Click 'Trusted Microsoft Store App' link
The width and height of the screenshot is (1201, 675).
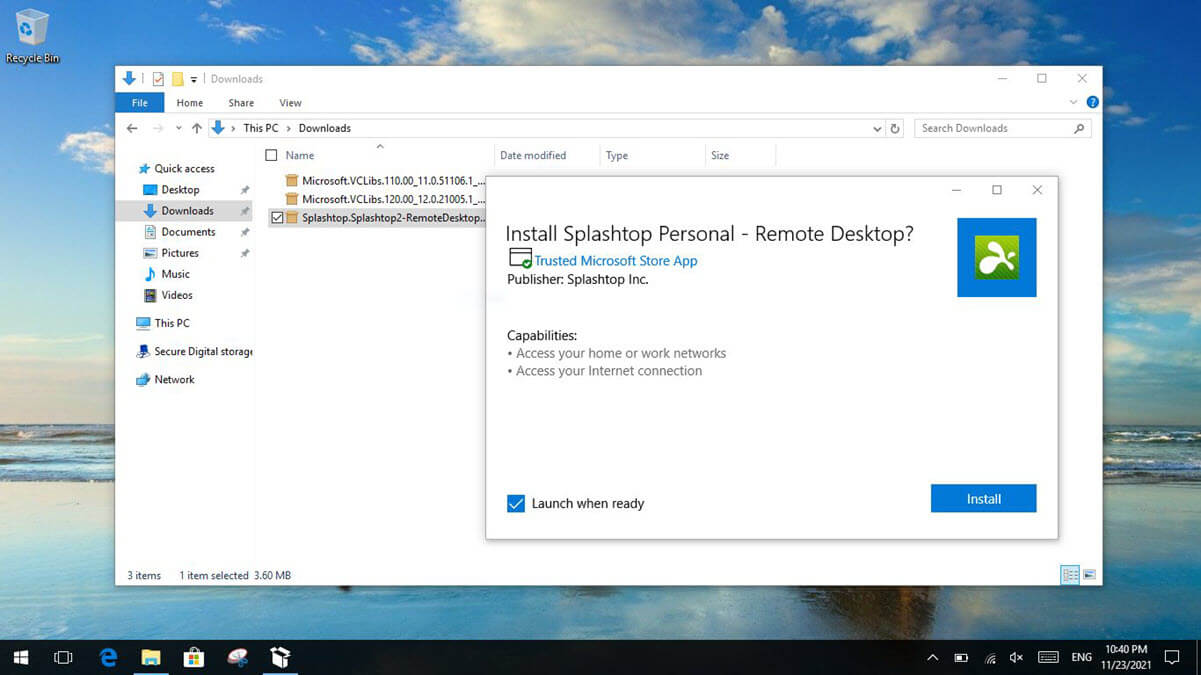pos(615,261)
